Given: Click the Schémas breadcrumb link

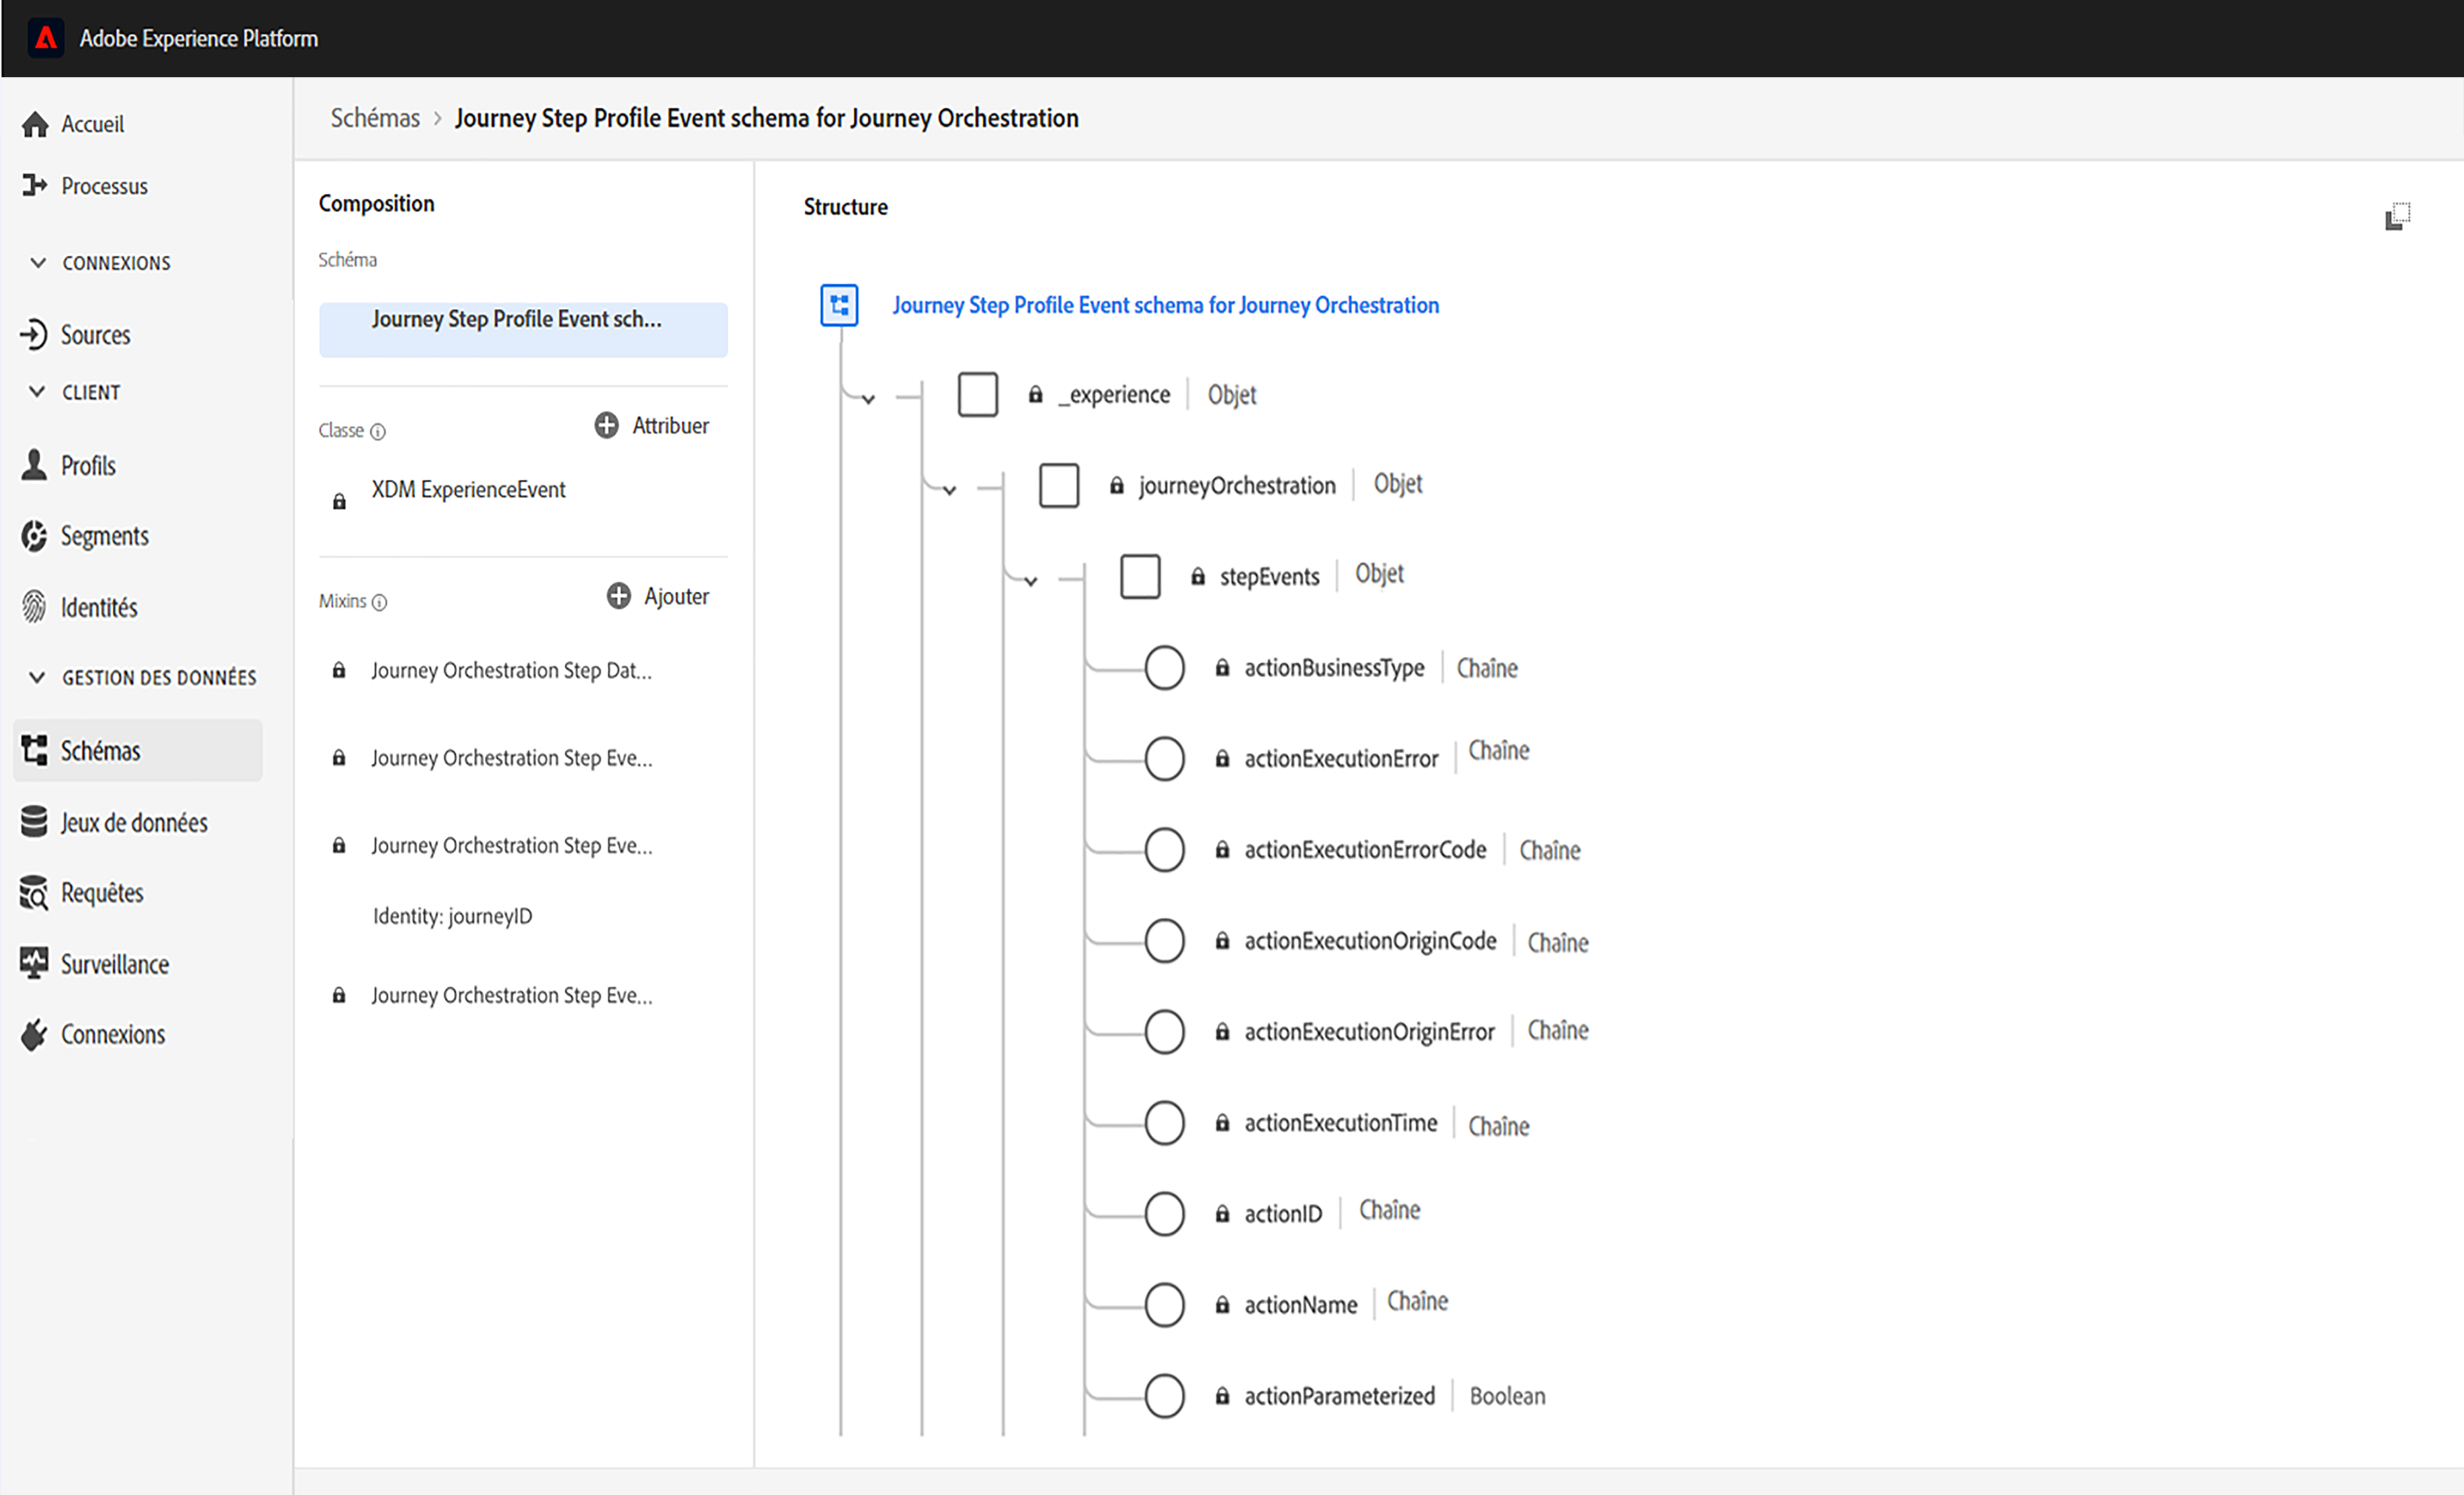Looking at the screenshot, I should (375, 118).
